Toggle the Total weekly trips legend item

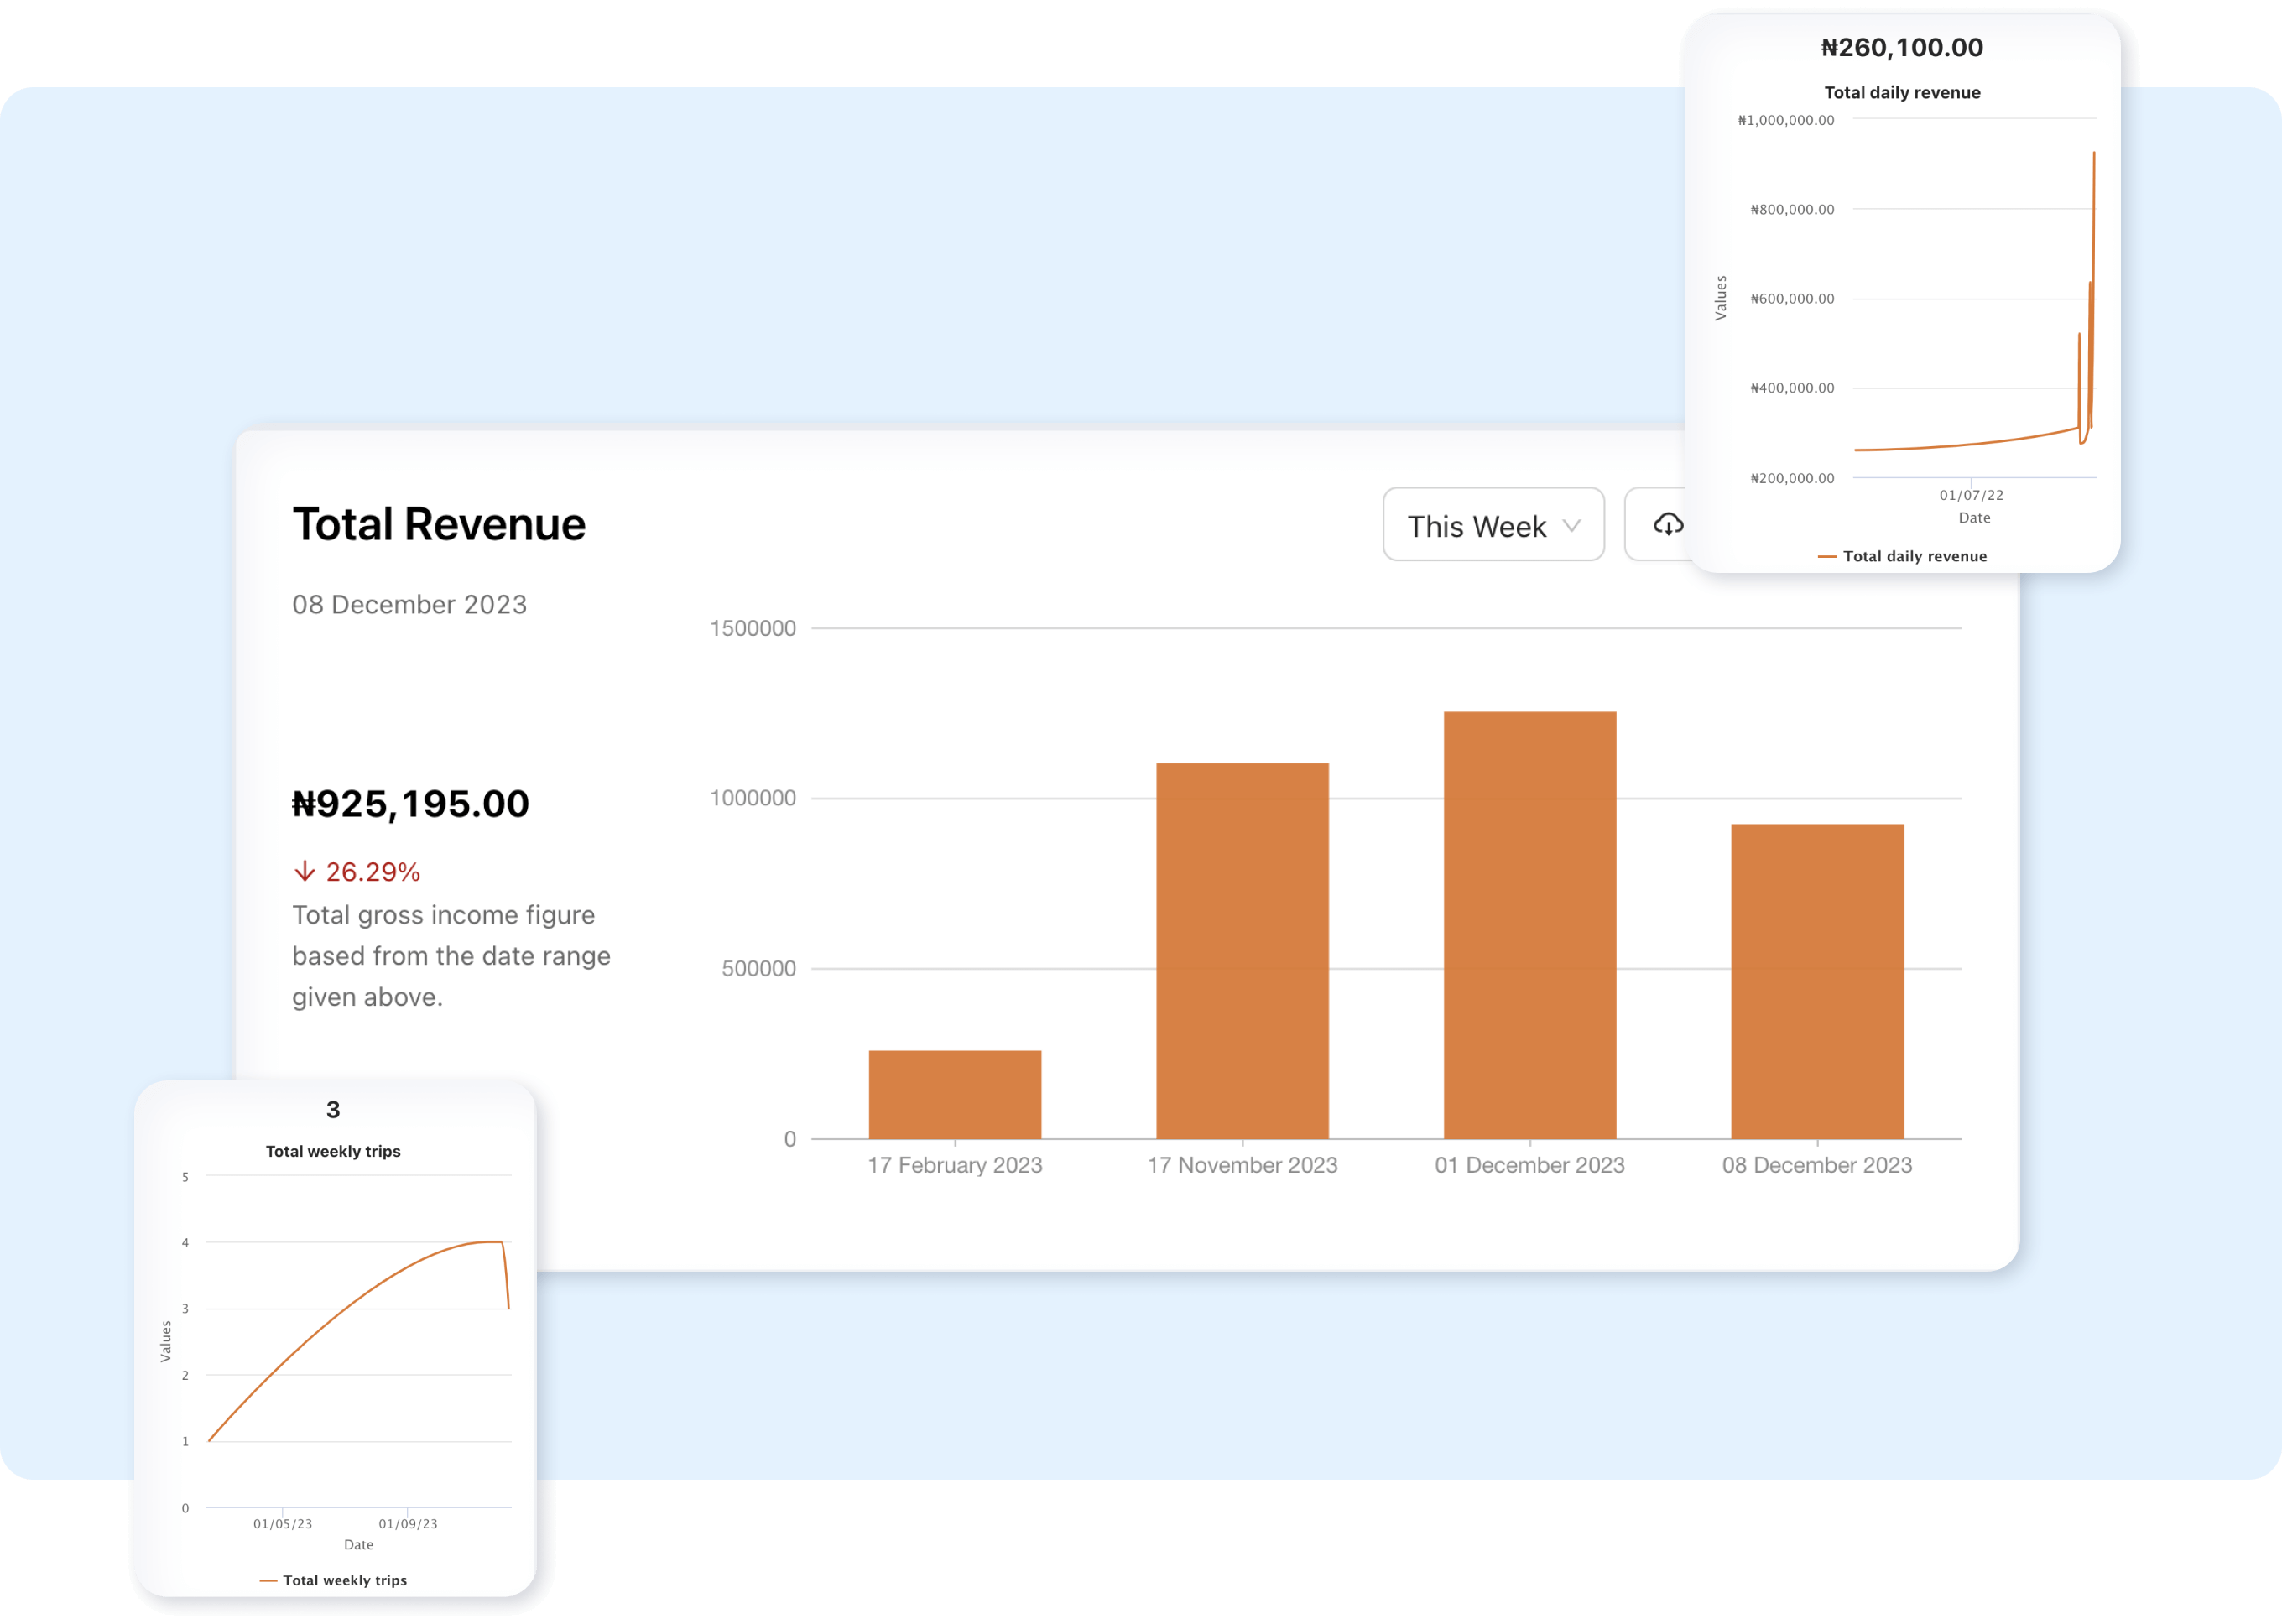pyautogui.click(x=344, y=1580)
